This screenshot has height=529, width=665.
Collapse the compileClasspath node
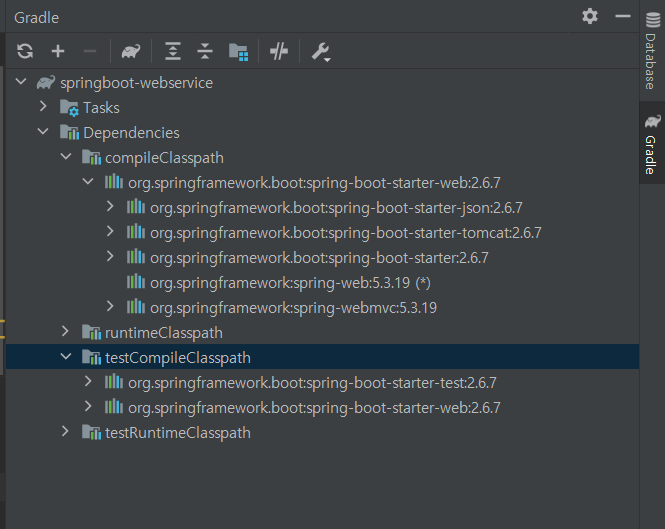(x=66, y=156)
